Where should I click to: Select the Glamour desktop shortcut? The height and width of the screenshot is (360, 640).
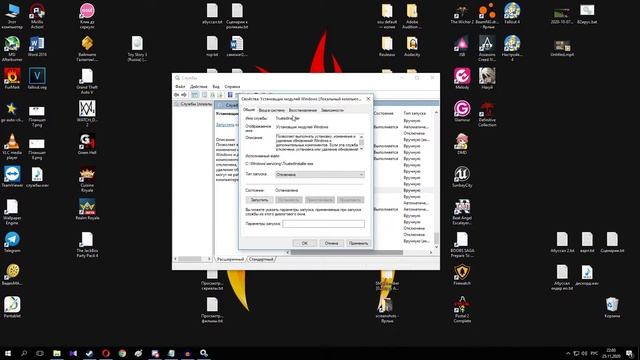(462, 111)
